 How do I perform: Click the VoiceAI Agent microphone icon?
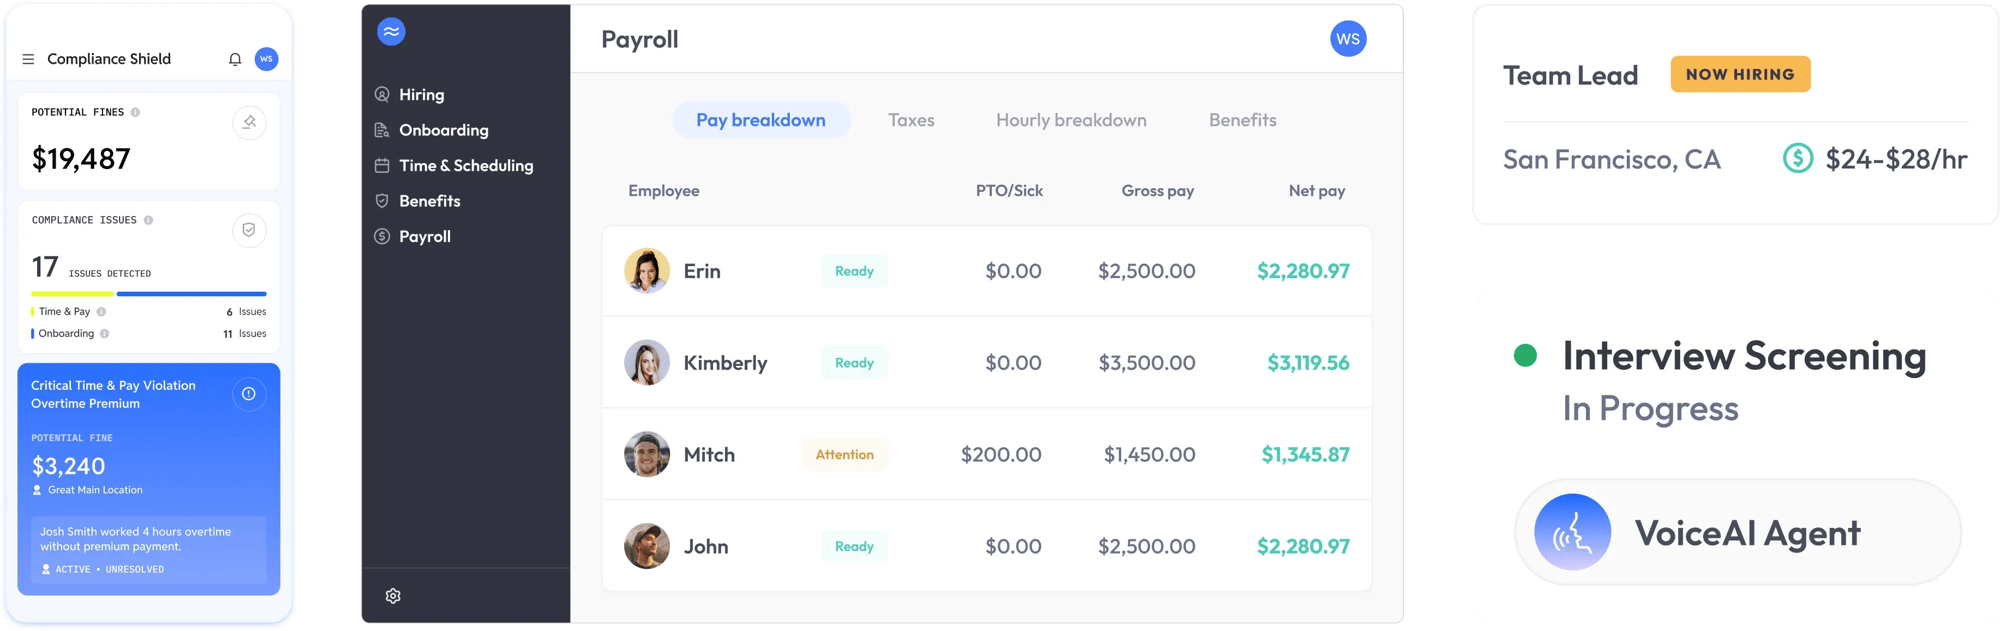coord(1572,533)
